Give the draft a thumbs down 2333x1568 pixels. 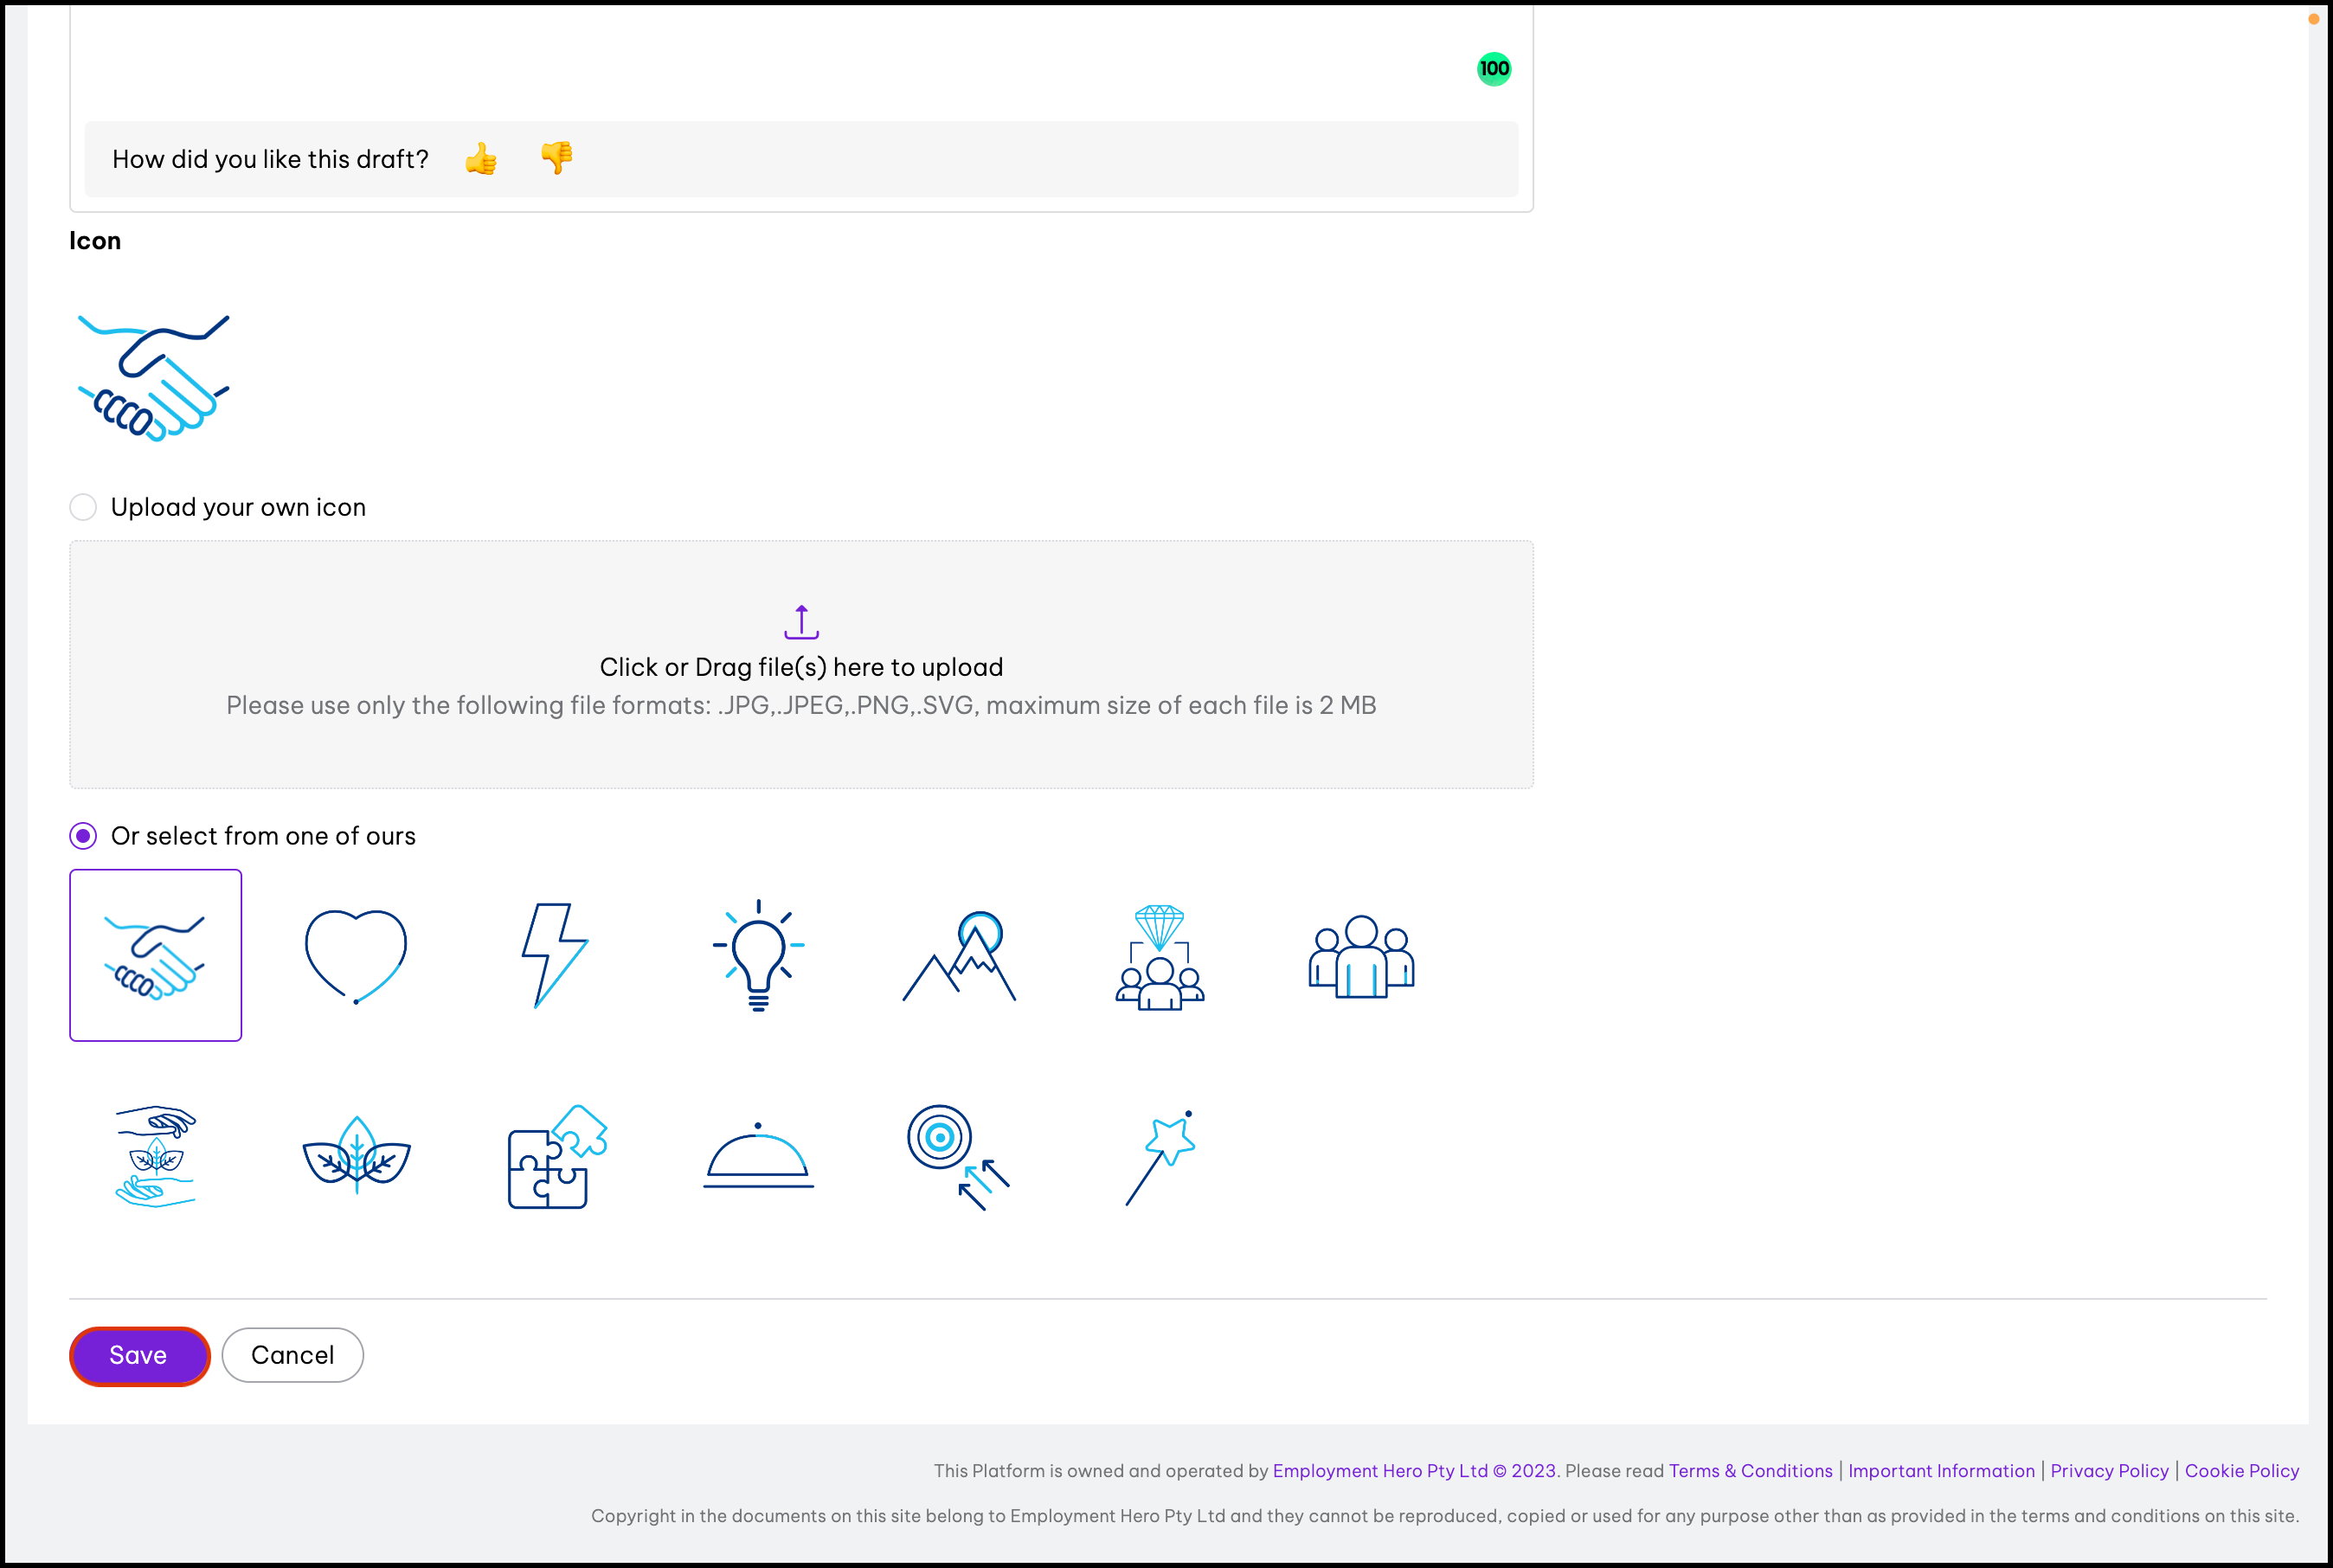point(557,157)
